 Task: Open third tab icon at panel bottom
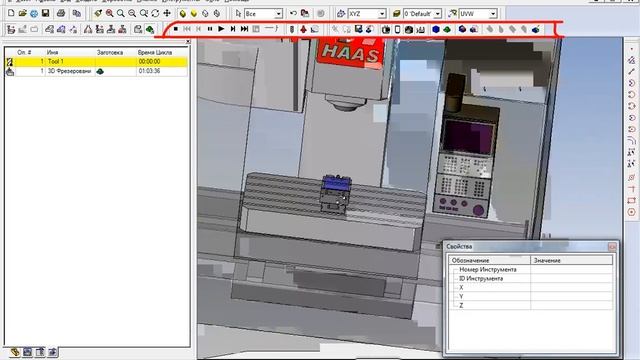[x=40, y=352]
